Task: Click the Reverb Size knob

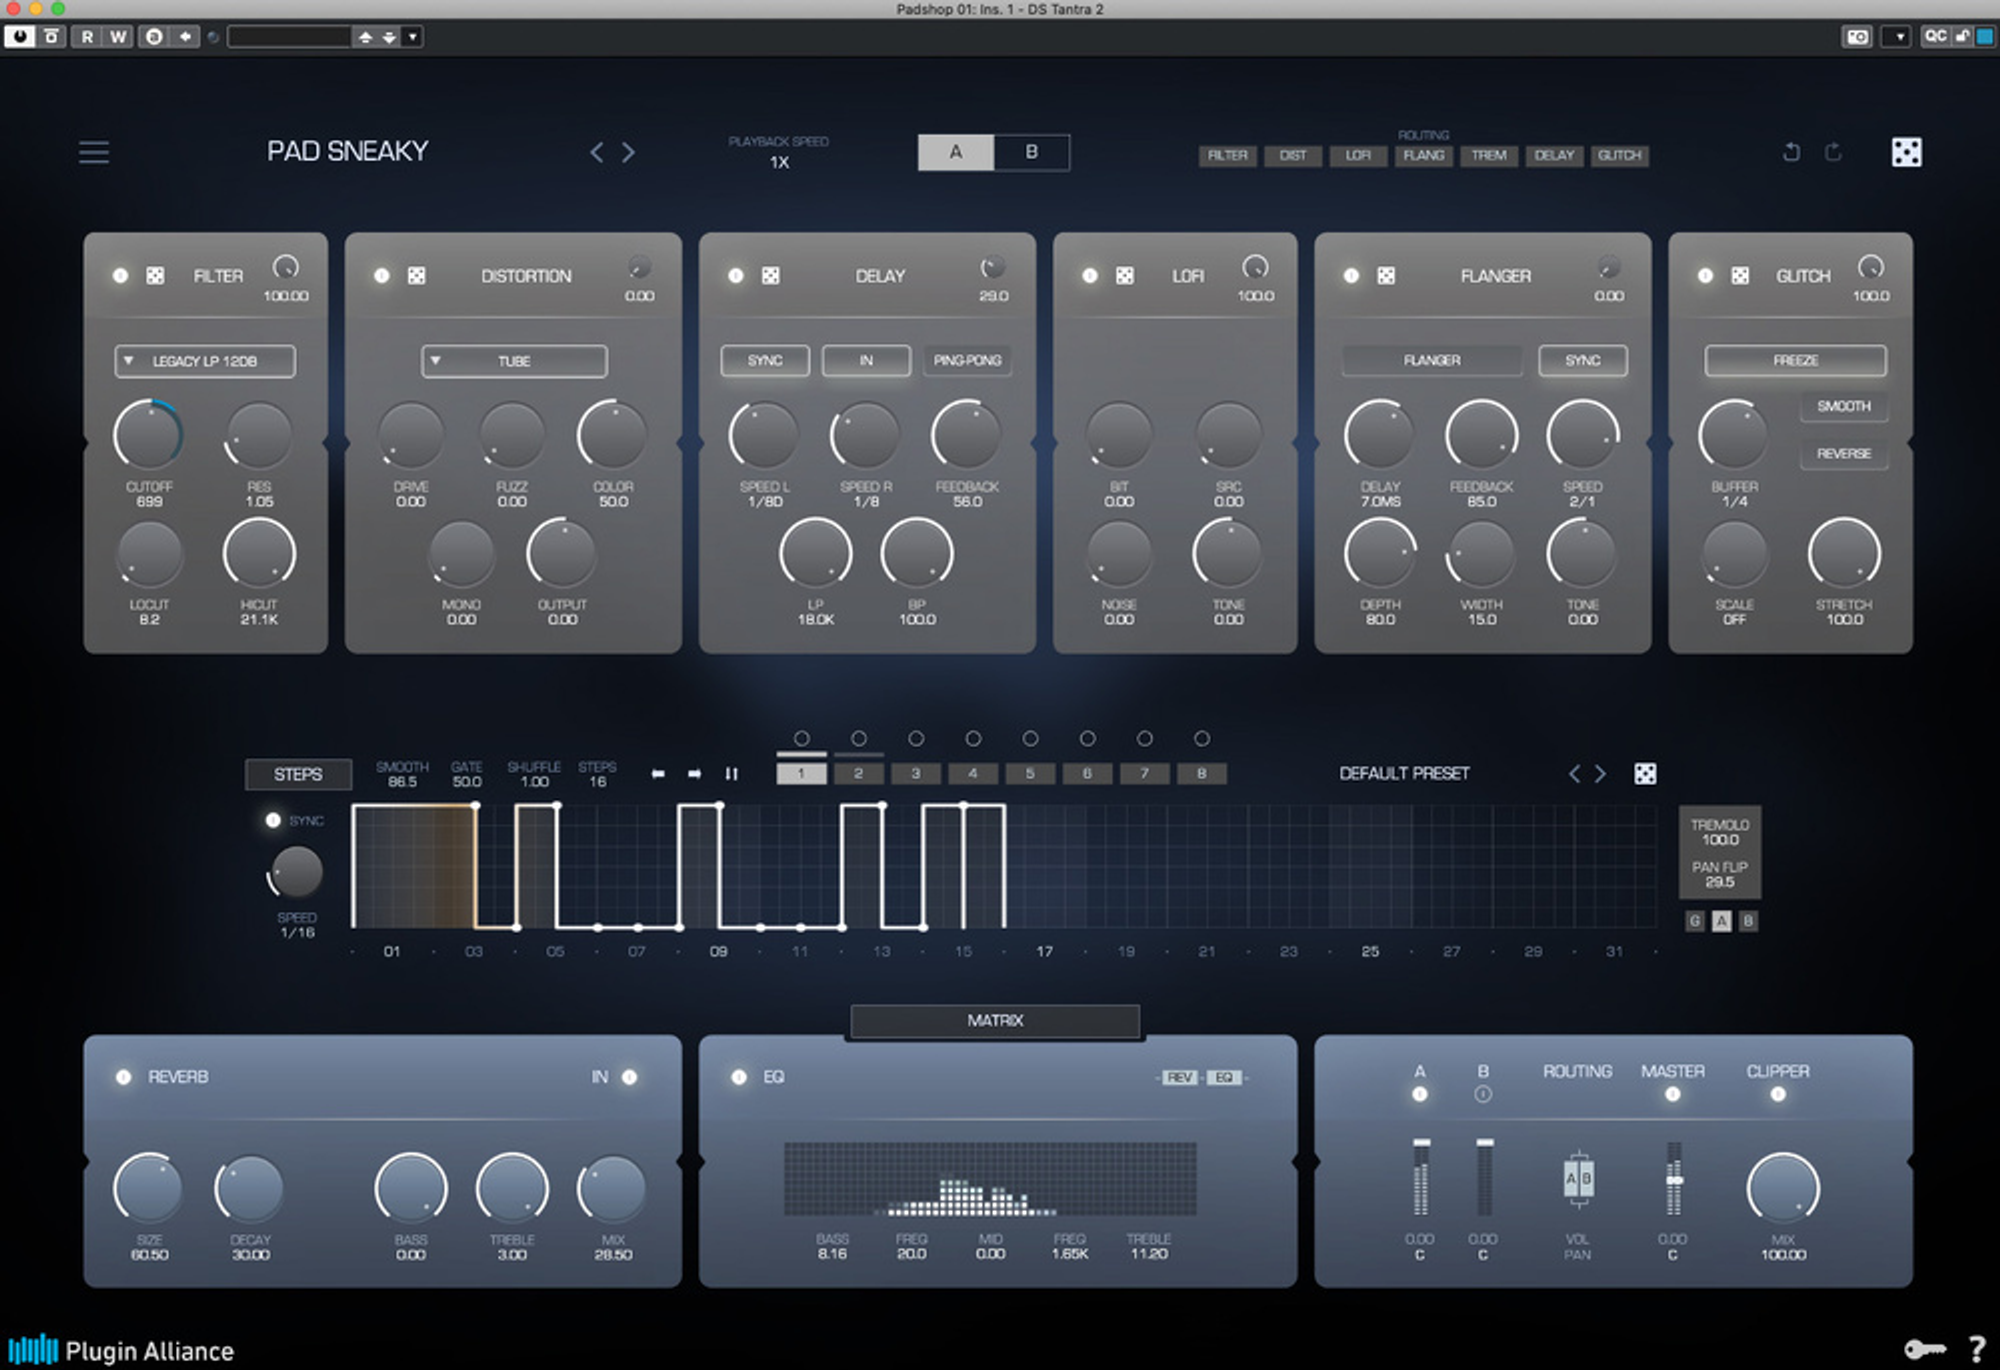Action: coord(148,1189)
